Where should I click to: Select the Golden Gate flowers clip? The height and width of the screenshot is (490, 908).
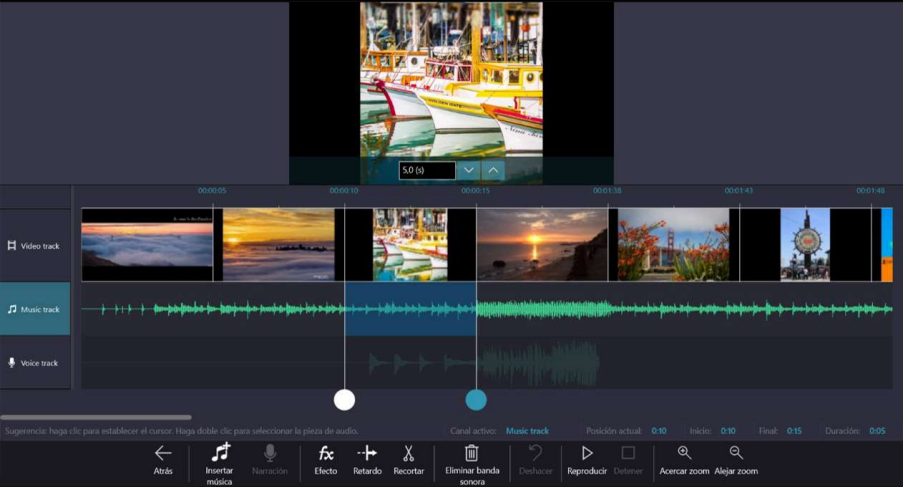[x=673, y=245]
